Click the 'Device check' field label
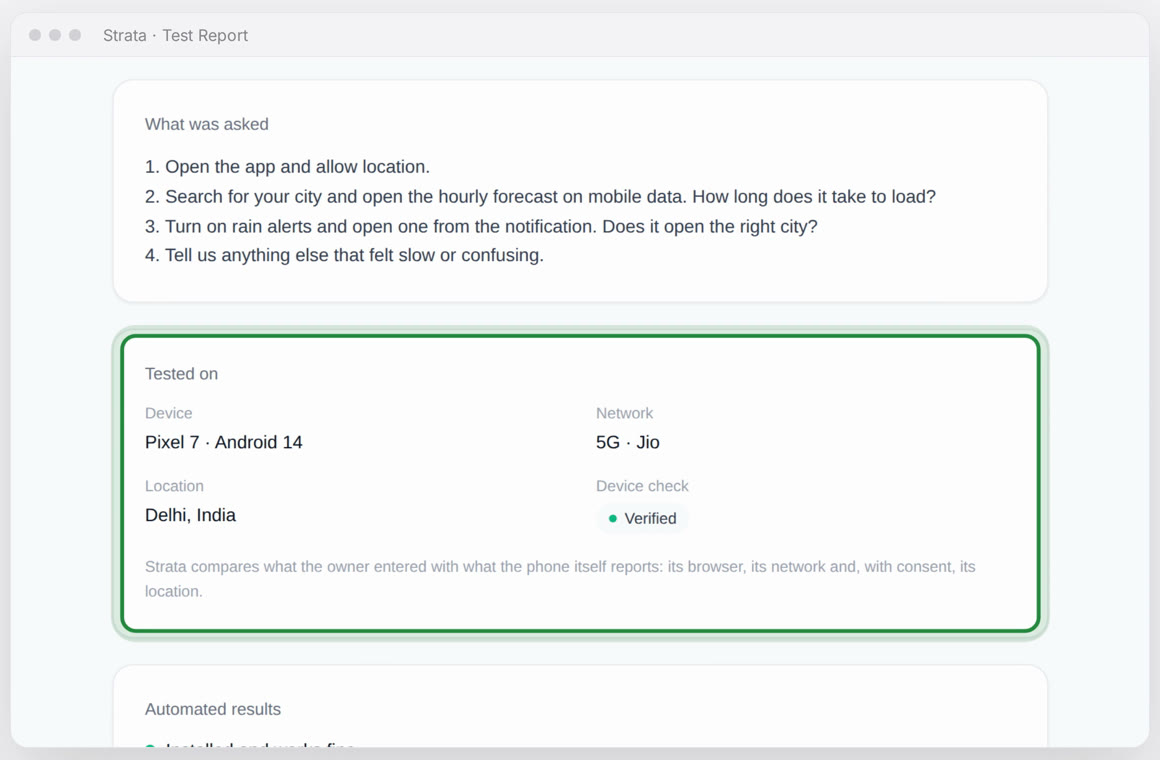This screenshot has width=1160, height=760. click(642, 486)
